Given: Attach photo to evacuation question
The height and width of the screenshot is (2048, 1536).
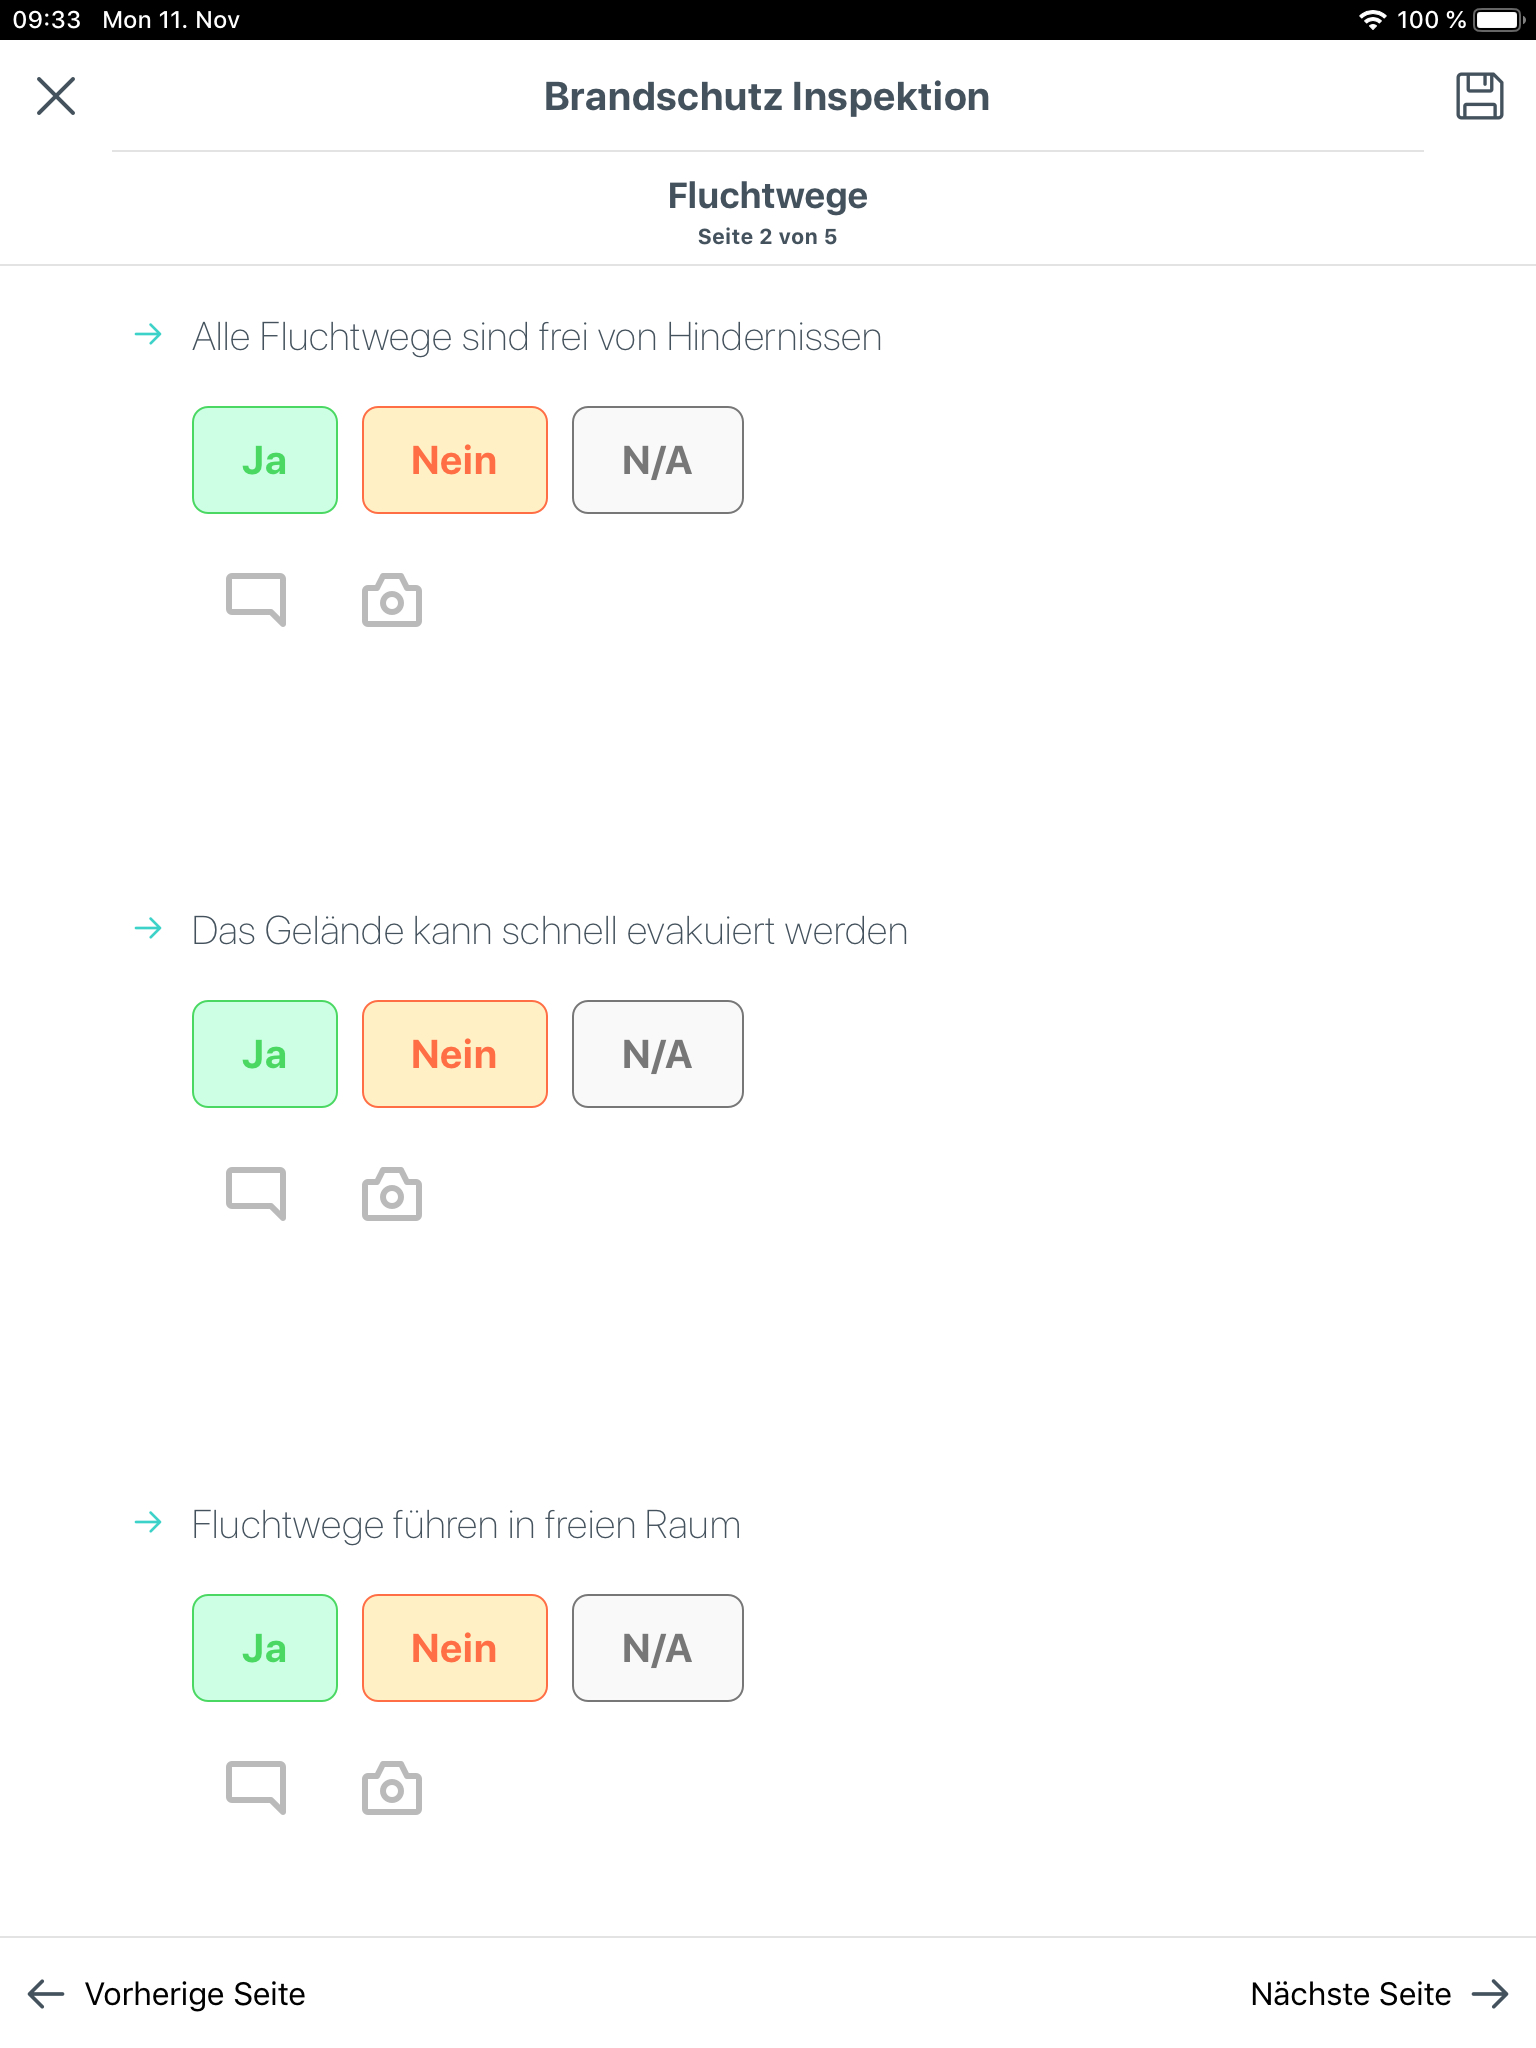Looking at the screenshot, I should point(391,1194).
